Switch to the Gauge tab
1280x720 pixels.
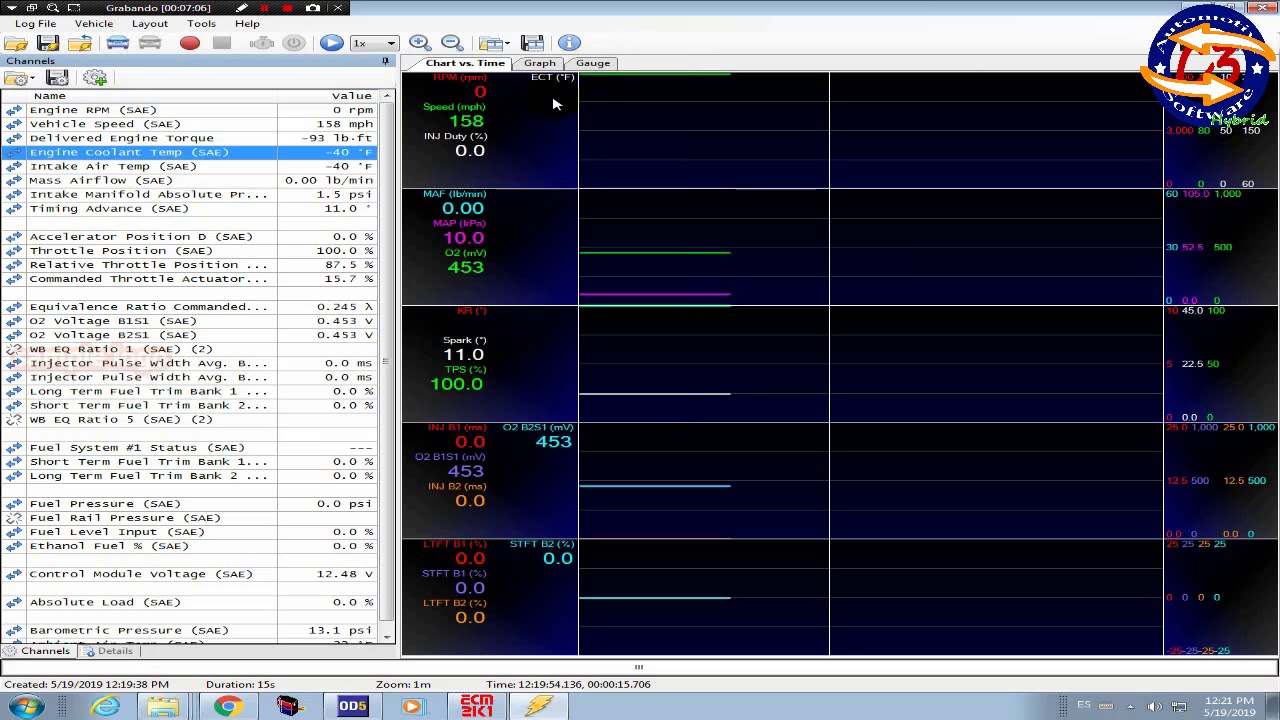pyautogui.click(x=593, y=63)
